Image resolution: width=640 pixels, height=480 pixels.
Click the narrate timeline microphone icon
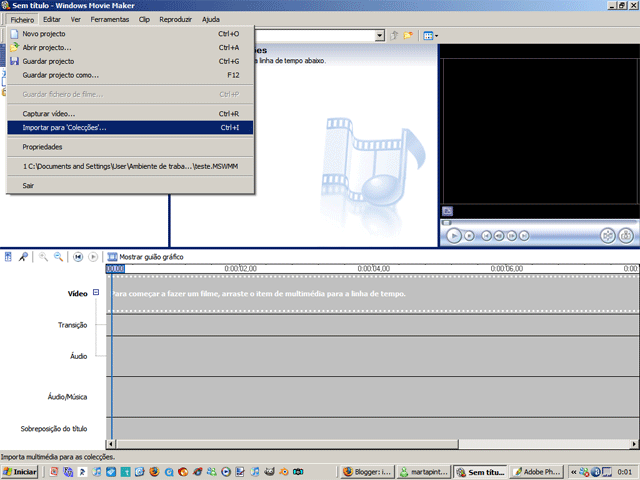(23, 257)
